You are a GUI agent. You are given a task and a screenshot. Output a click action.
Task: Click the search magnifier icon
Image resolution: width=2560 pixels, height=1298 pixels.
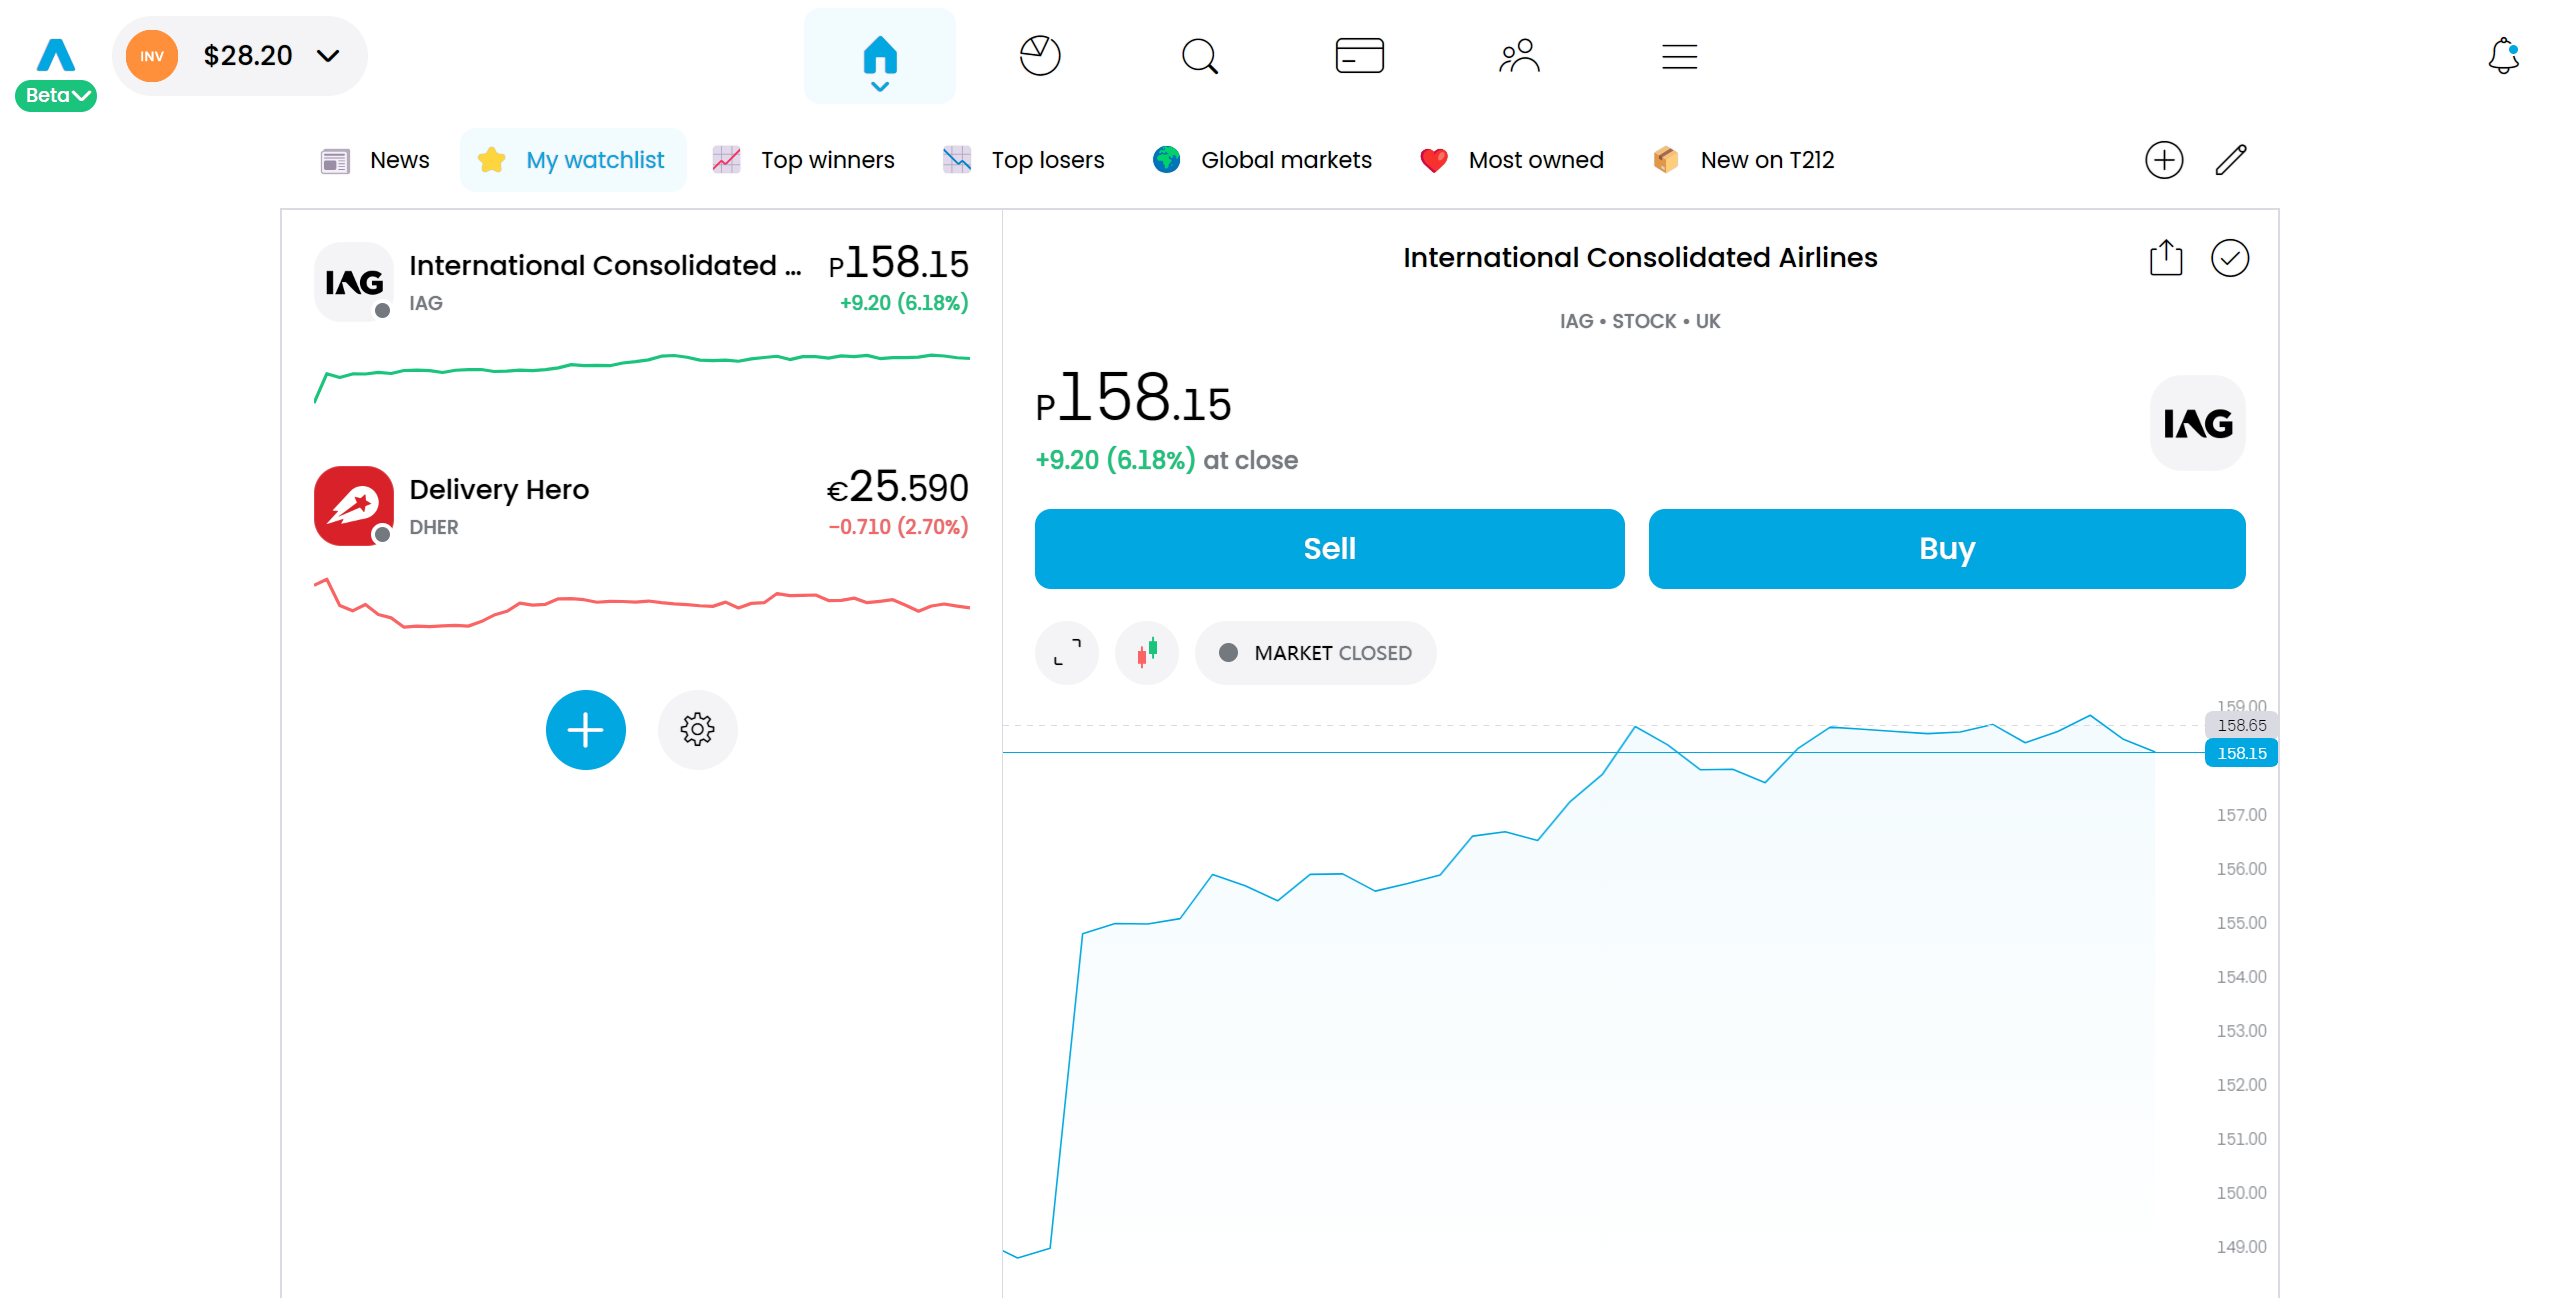tap(1200, 56)
